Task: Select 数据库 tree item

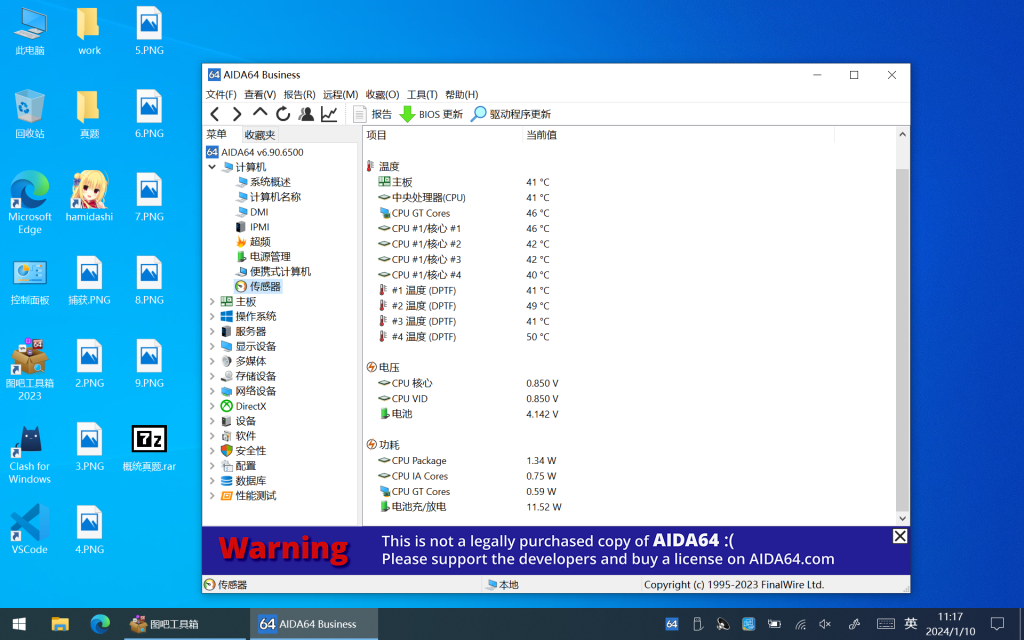Action: click(x=244, y=481)
